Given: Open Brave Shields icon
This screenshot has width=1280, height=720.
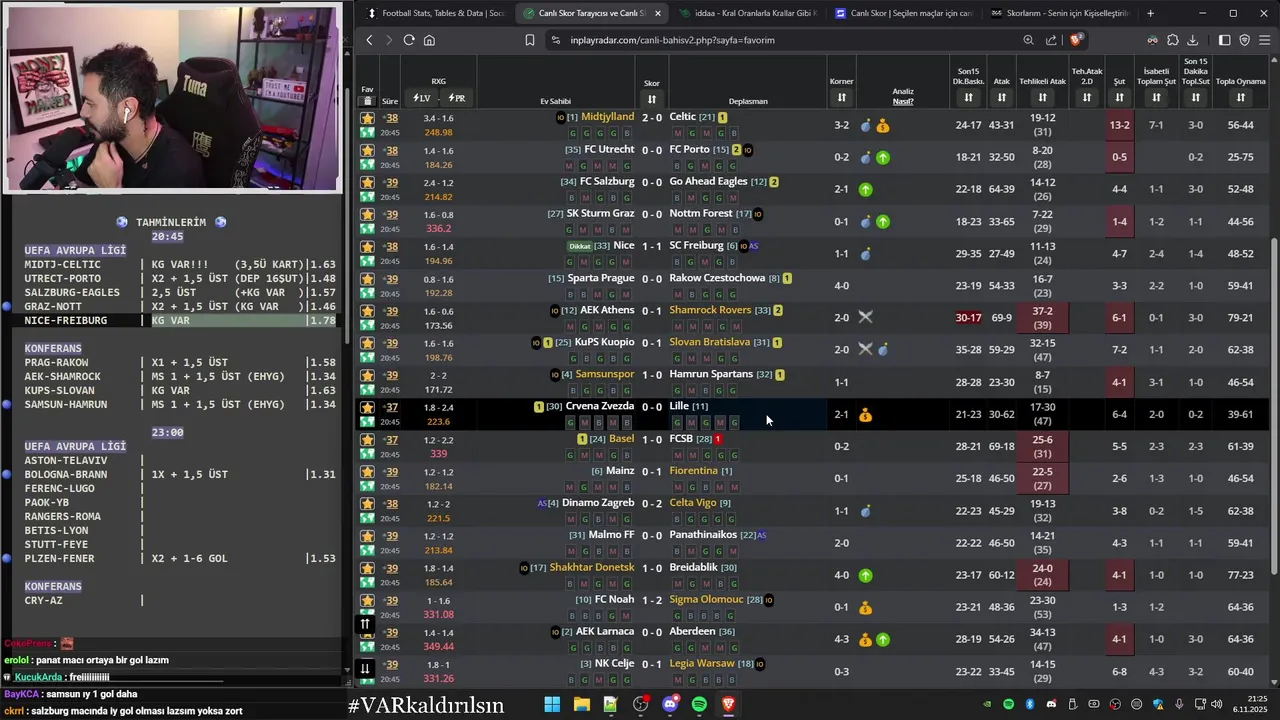Looking at the screenshot, I should click(x=1075, y=40).
